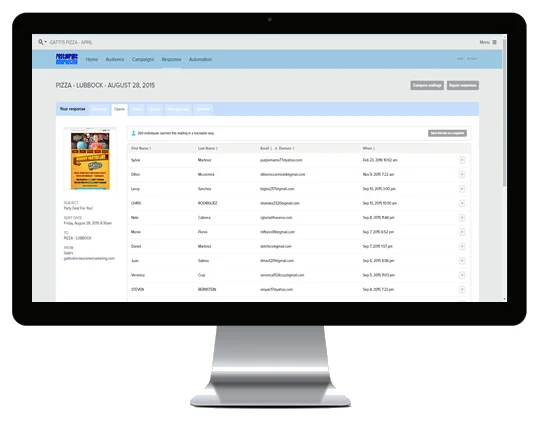The image size is (549, 422).
Task: Sort by the First Name column
Action: pyautogui.click(x=141, y=148)
